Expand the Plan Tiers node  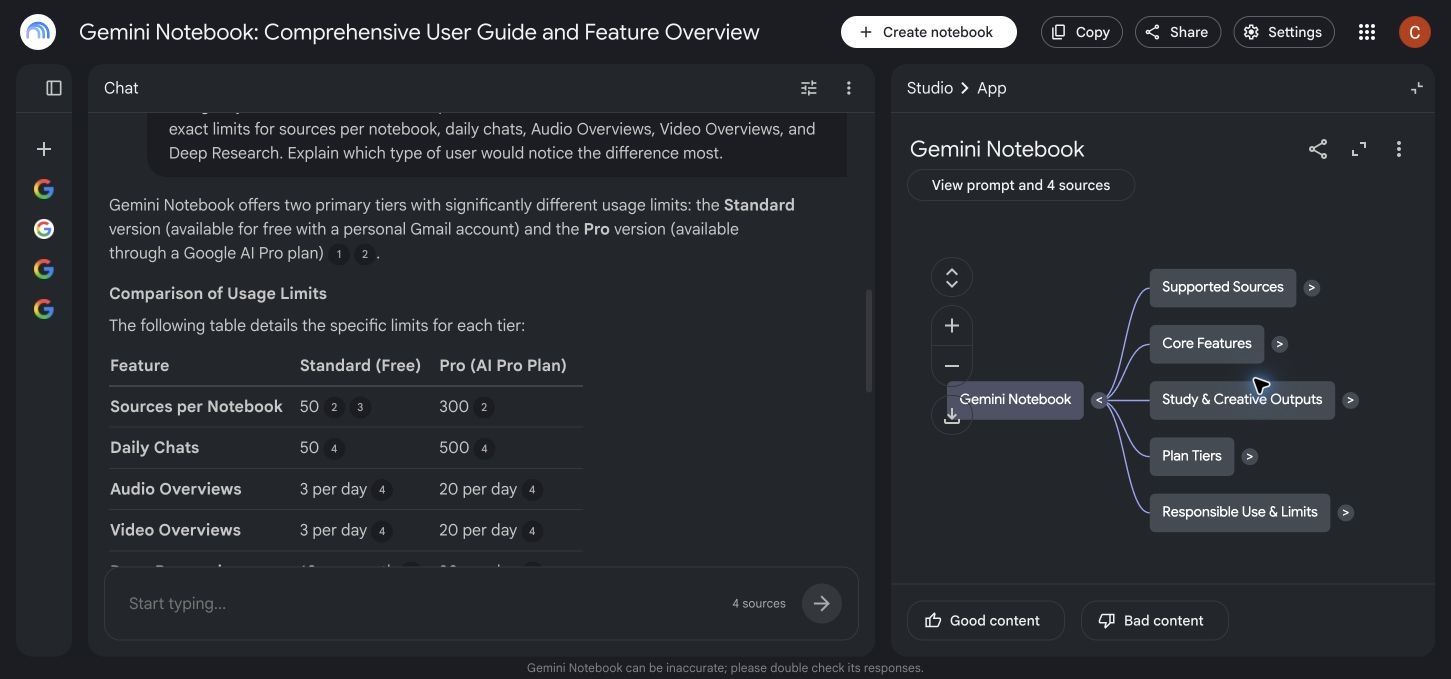(x=1249, y=456)
